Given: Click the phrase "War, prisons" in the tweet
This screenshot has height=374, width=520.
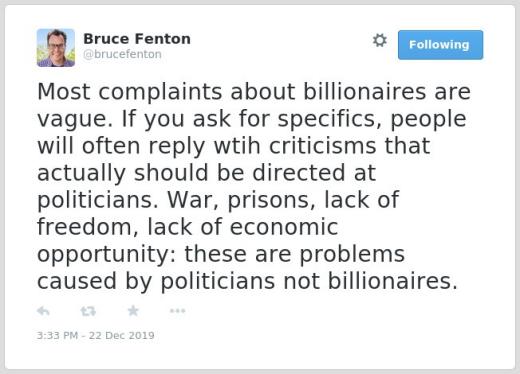Looking at the screenshot, I should tap(241, 200).
